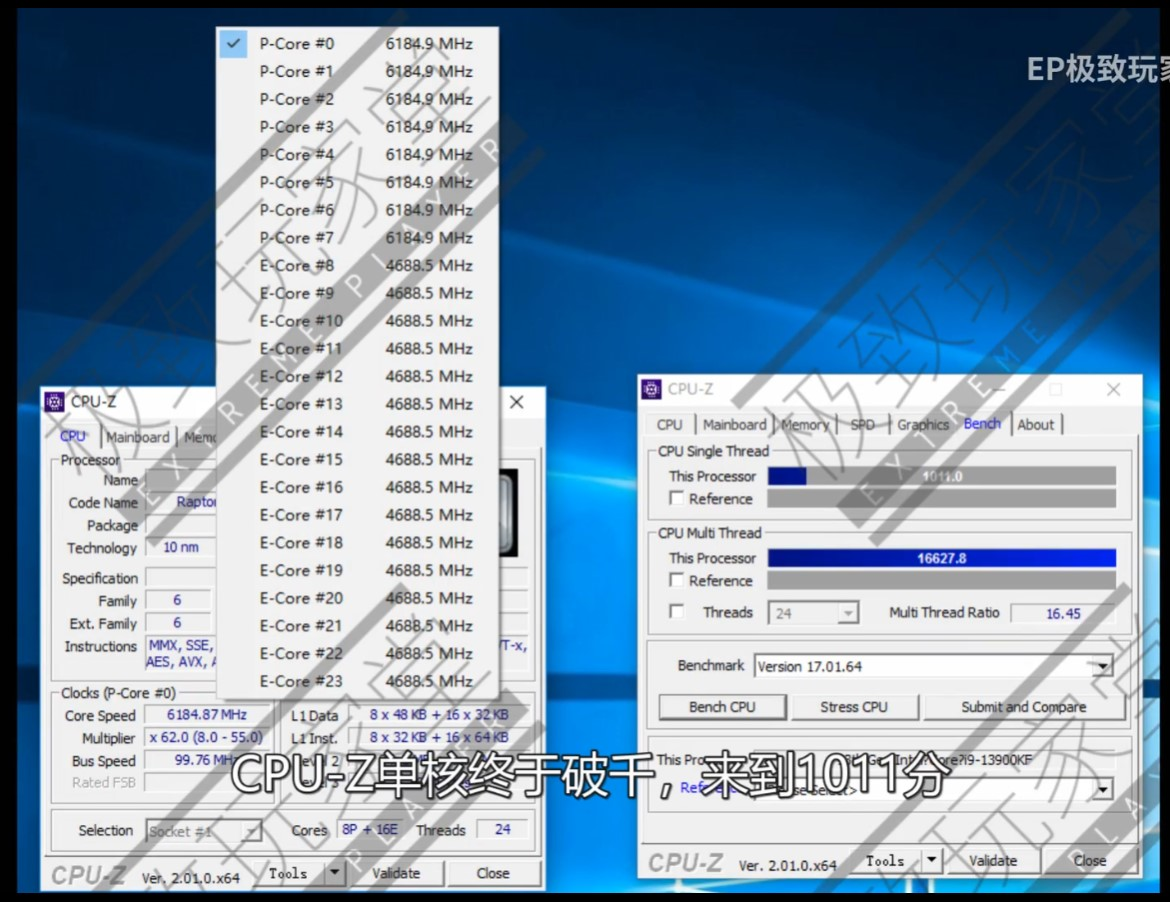Click L1 Data cache value

pyautogui.click(x=439, y=715)
